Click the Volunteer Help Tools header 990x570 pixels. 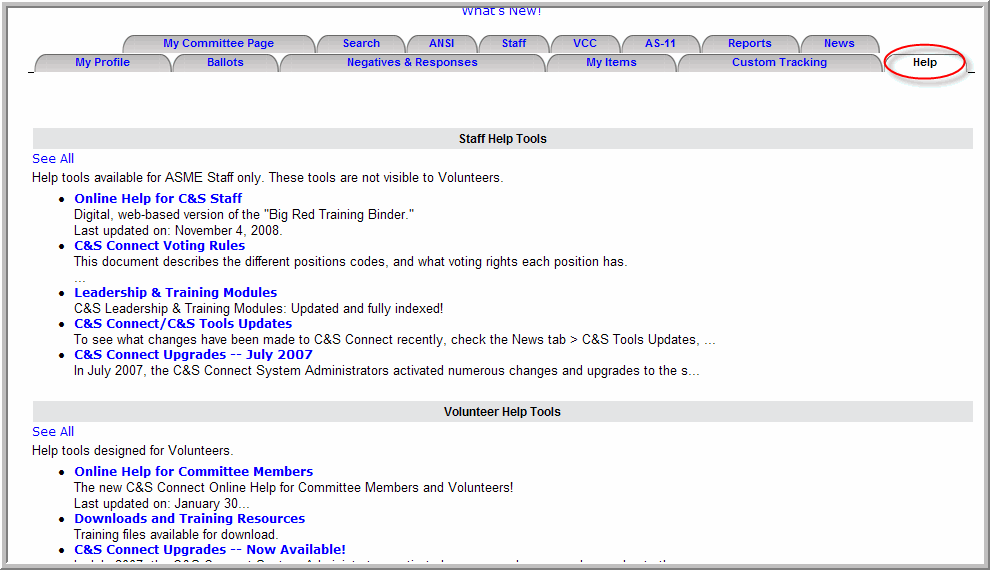(503, 412)
